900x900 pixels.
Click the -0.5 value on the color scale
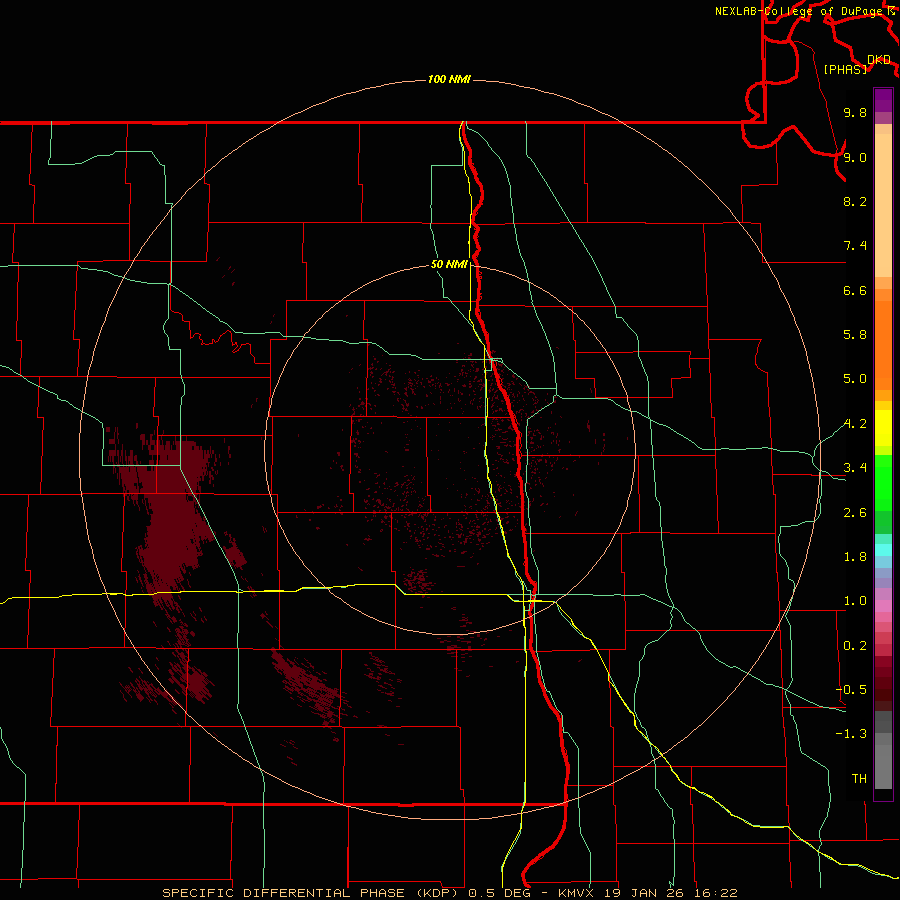click(851, 690)
